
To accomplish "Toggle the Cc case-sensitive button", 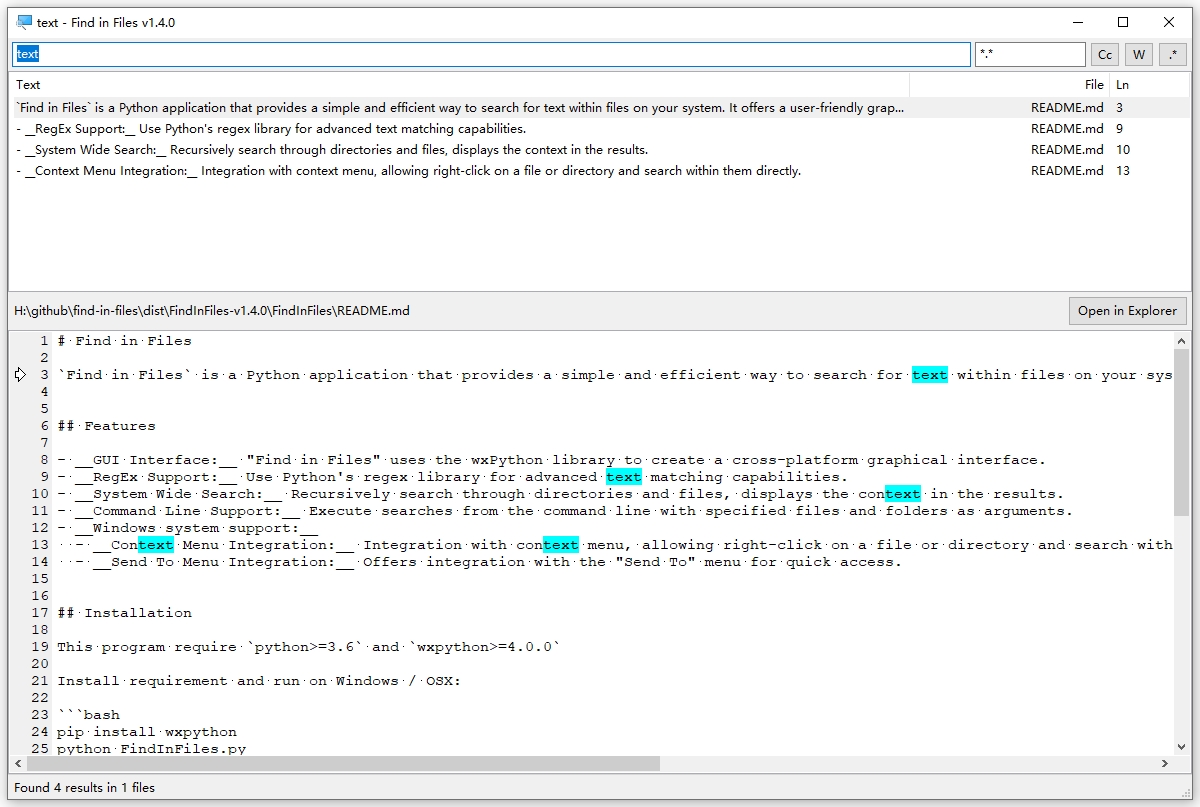I will 1104,55.
